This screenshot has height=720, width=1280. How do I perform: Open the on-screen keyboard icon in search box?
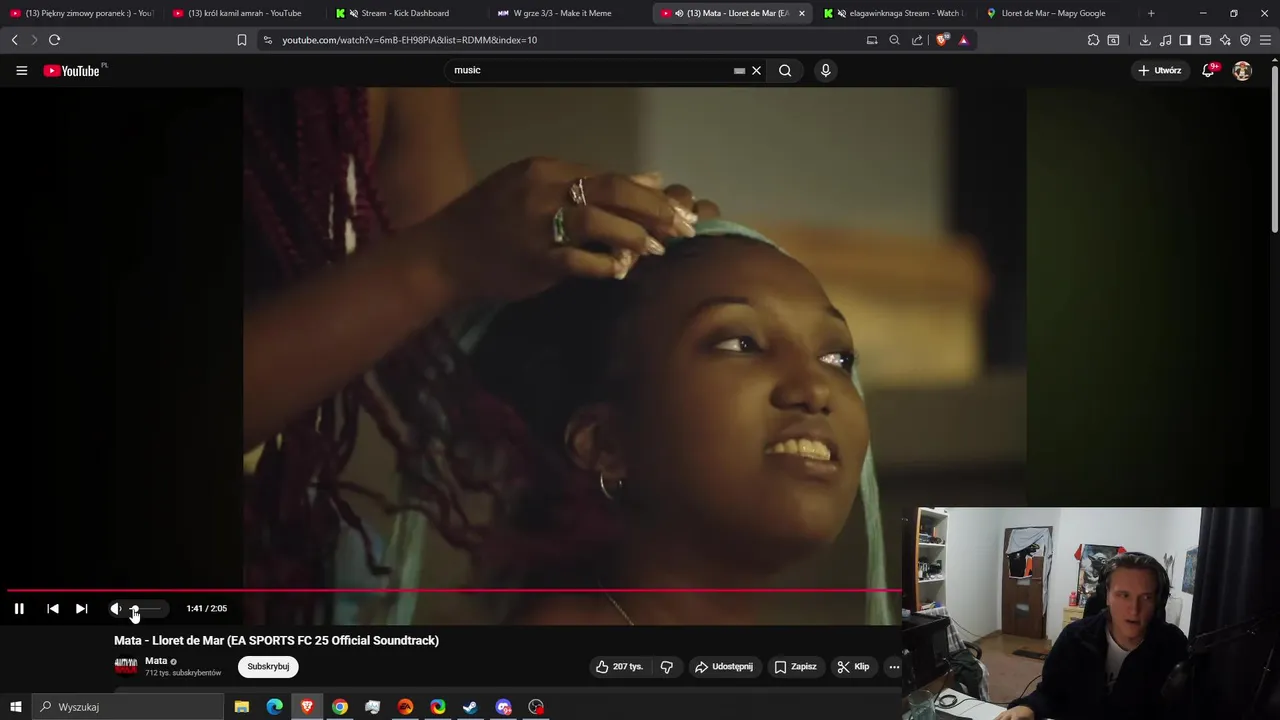pyautogui.click(x=739, y=71)
